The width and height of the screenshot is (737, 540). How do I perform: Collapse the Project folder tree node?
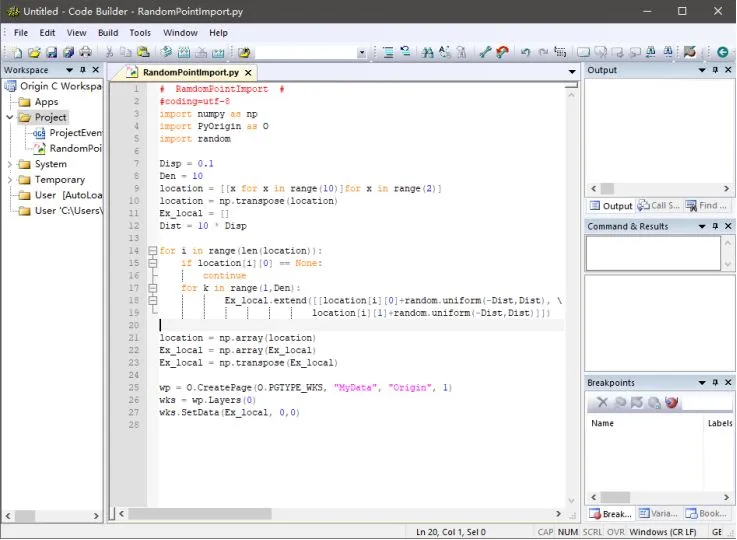(9, 117)
